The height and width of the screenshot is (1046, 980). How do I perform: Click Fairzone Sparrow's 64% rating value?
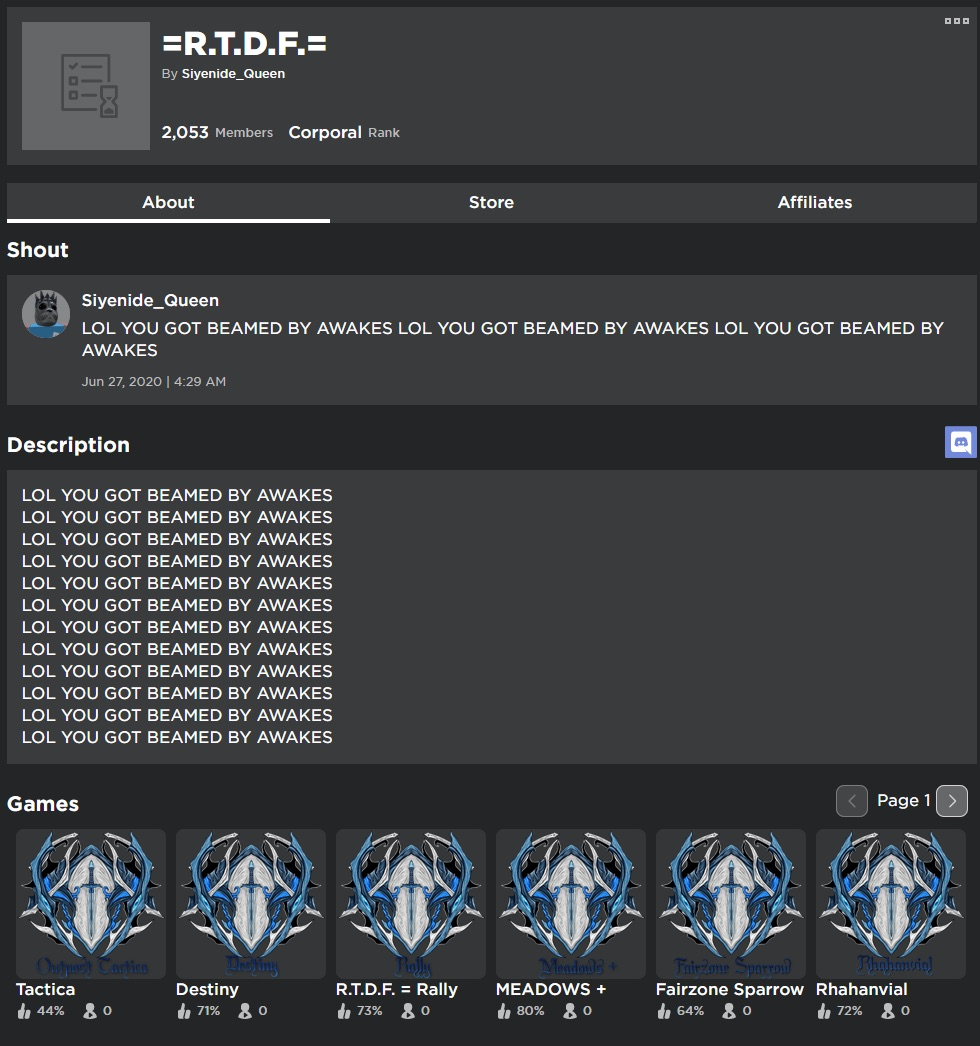pos(690,1011)
